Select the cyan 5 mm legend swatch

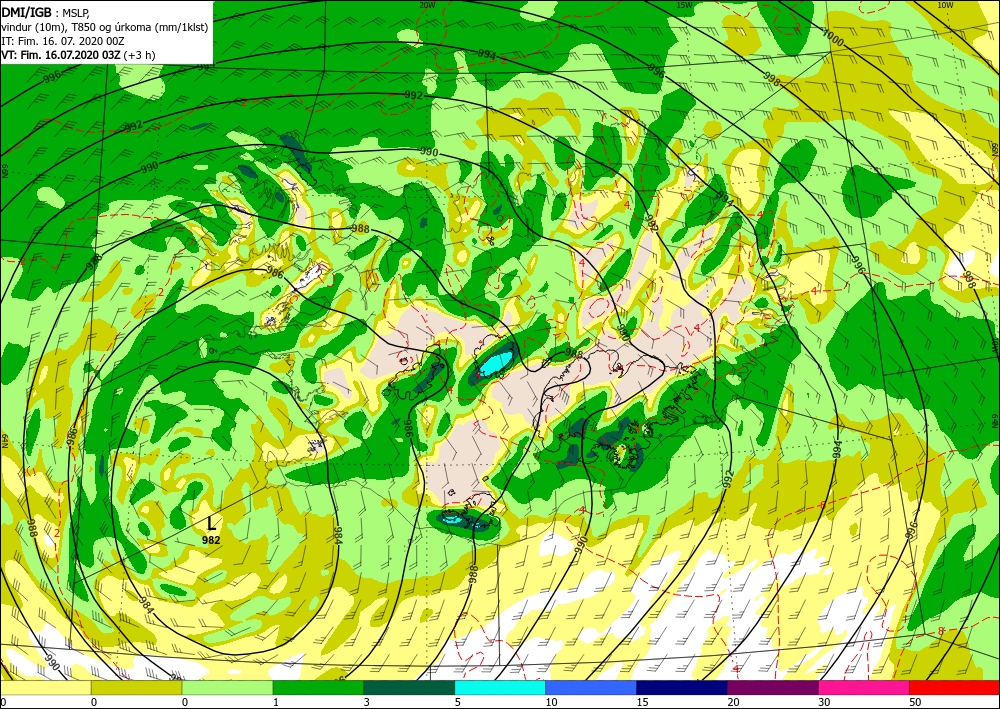(x=500, y=688)
